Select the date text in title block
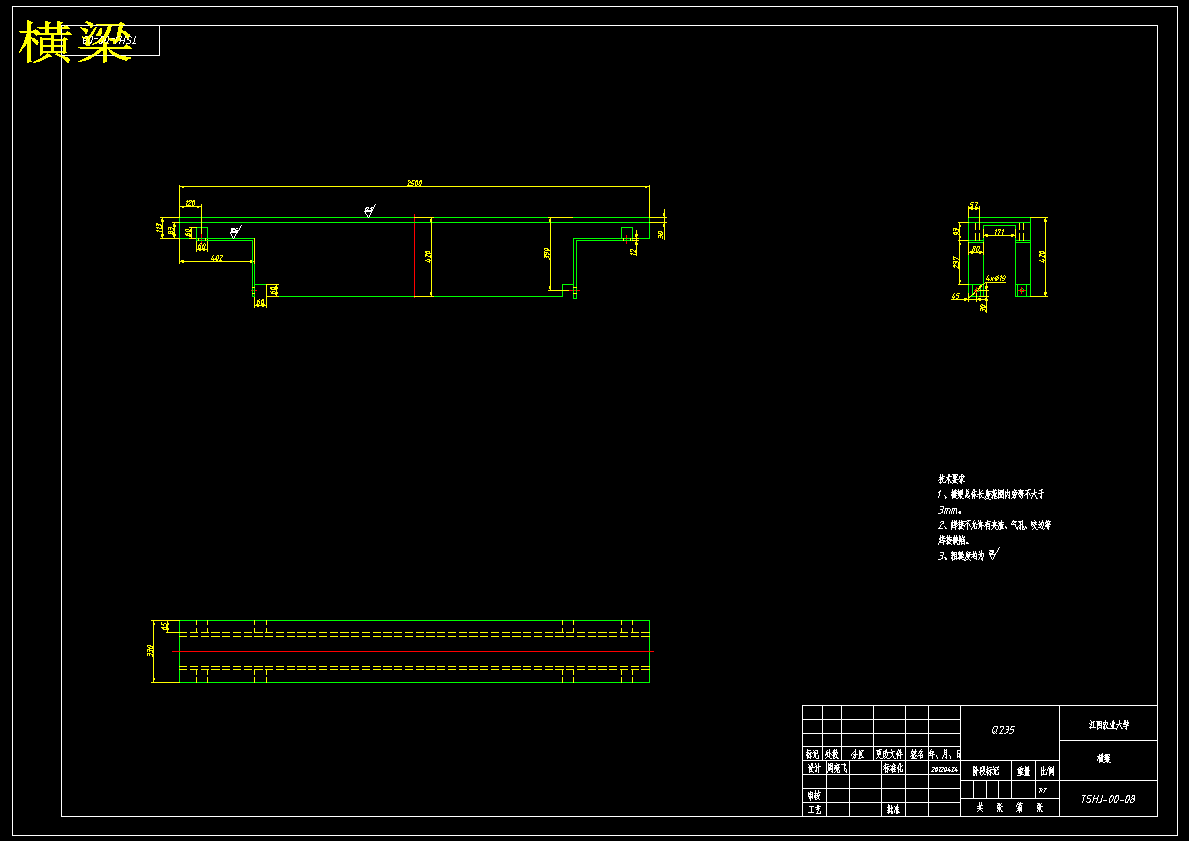 click(944, 769)
